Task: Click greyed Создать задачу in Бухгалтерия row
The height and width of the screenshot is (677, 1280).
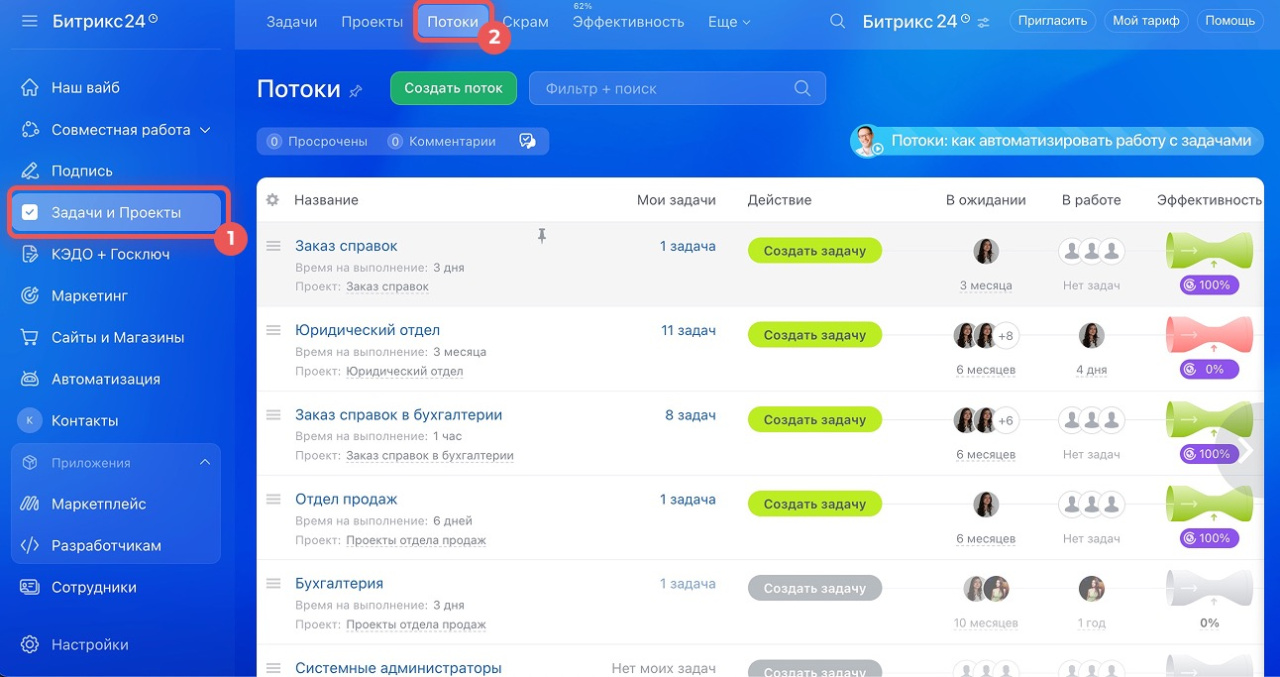Action: 815,588
